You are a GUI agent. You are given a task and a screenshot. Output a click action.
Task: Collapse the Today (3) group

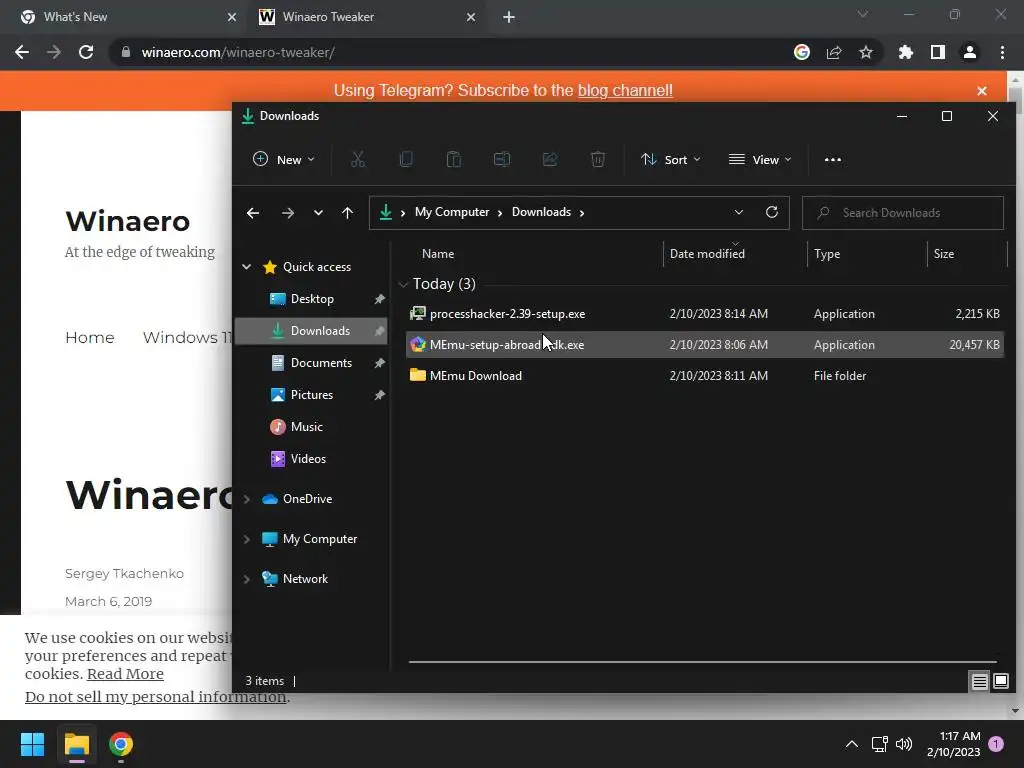point(403,284)
